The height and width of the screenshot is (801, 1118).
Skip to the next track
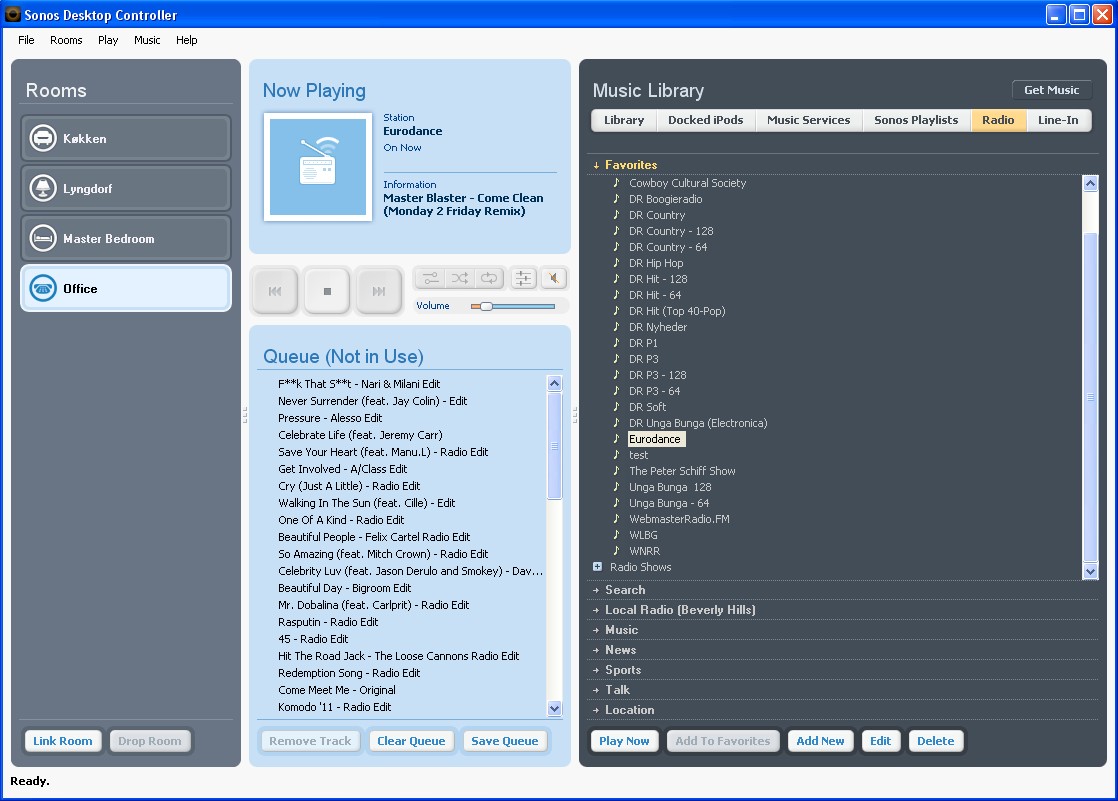[x=379, y=291]
